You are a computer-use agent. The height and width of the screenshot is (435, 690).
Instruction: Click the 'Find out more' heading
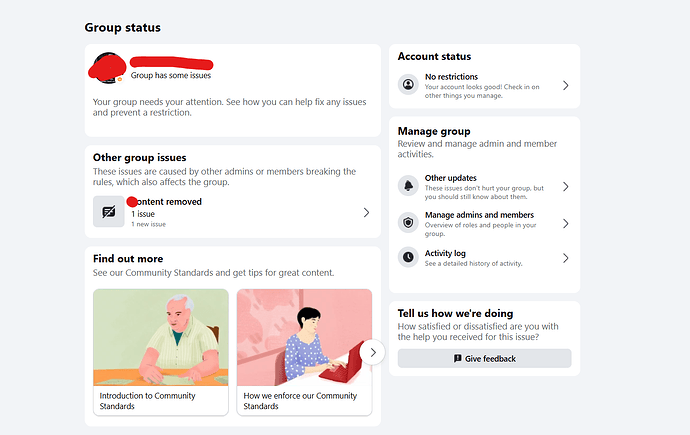(x=128, y=259)
